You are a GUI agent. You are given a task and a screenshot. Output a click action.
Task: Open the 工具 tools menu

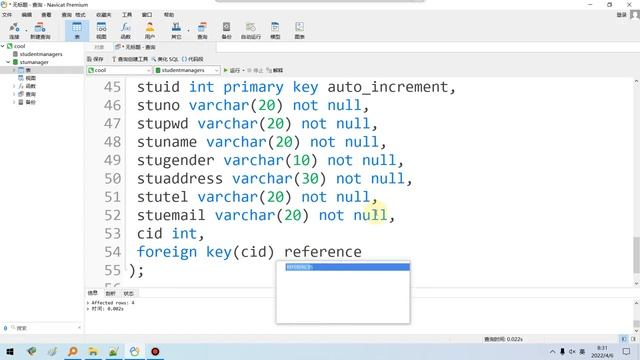(127, 15)
